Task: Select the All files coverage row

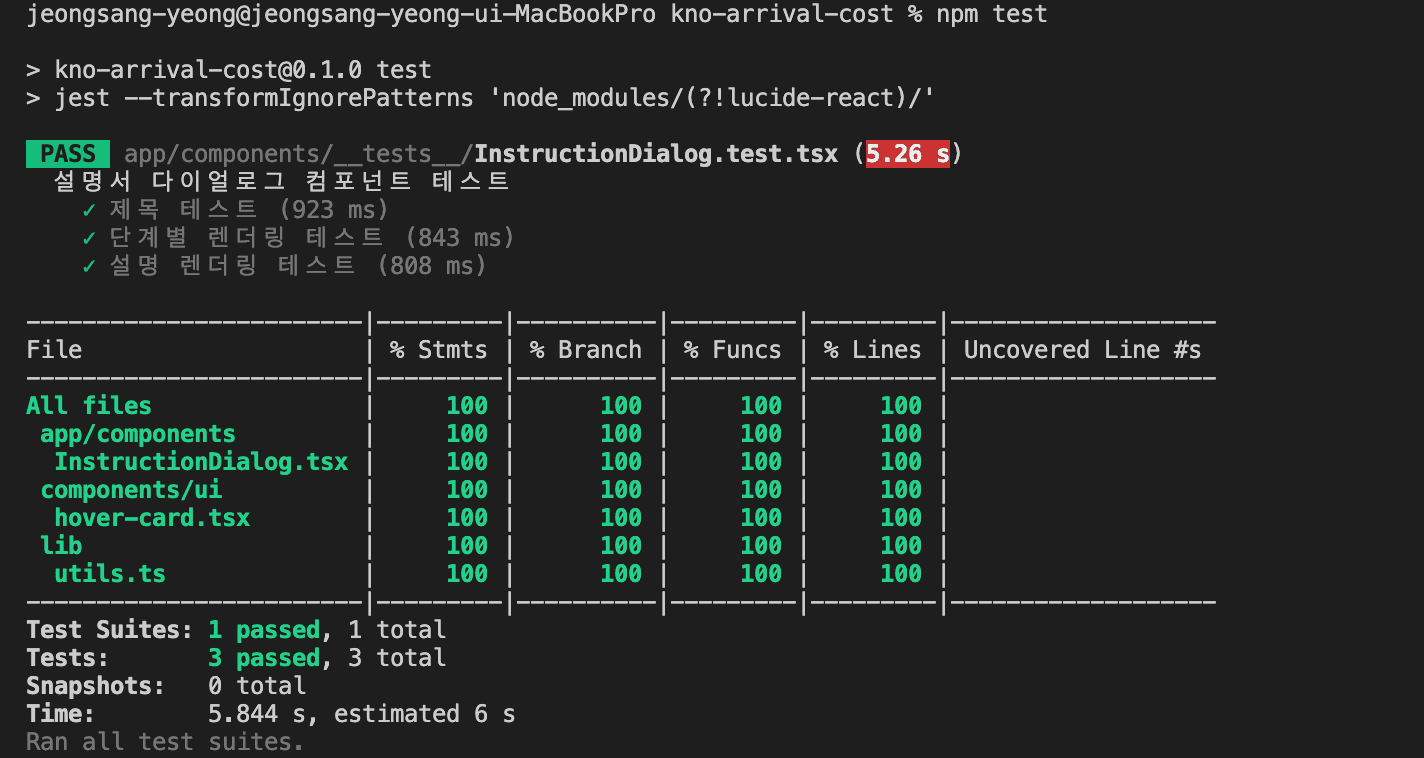Action: coord(89,406)
